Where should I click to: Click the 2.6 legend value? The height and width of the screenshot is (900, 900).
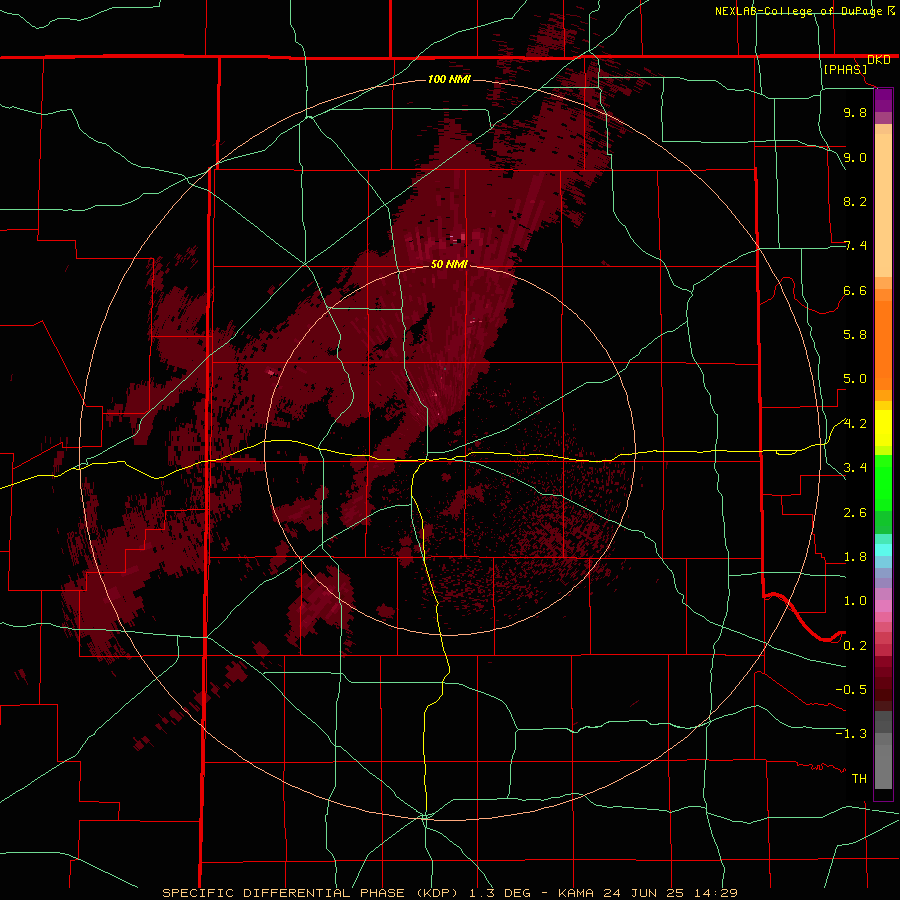coord(855,513)
